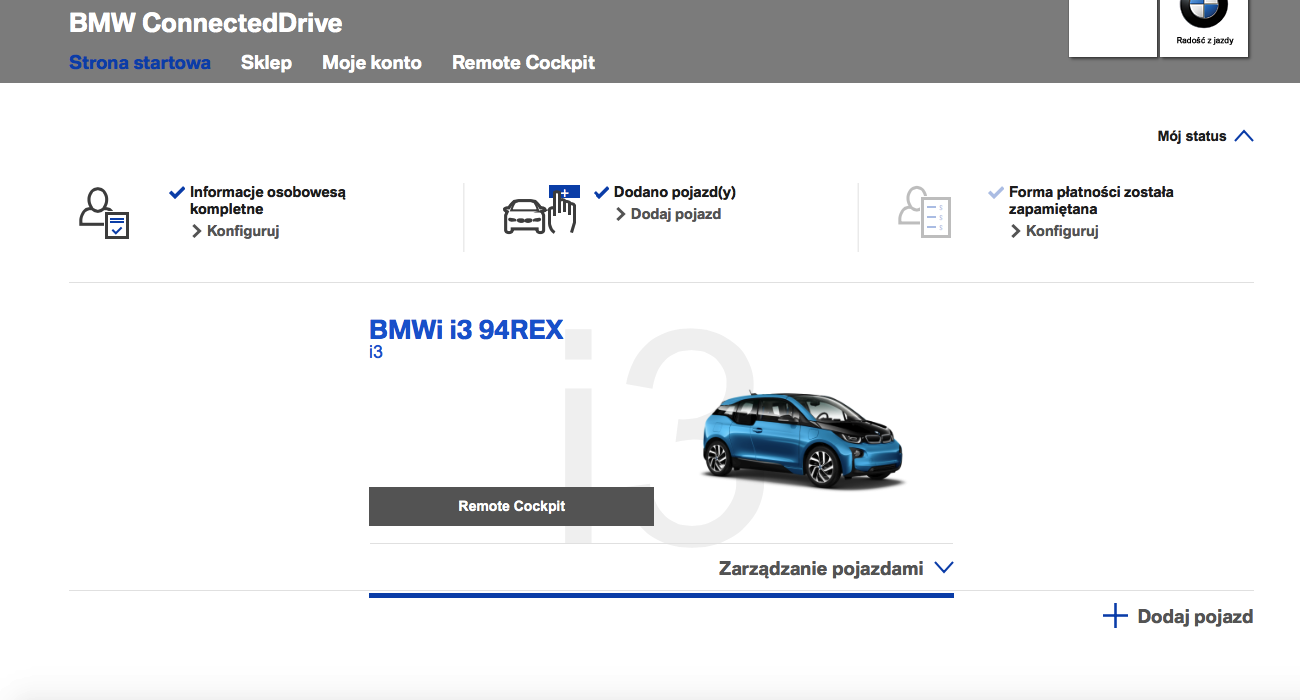This screenshot has width=1300, height=700.
Task: Click the Remote Cockpit grey button
Action: coord(511,506)
